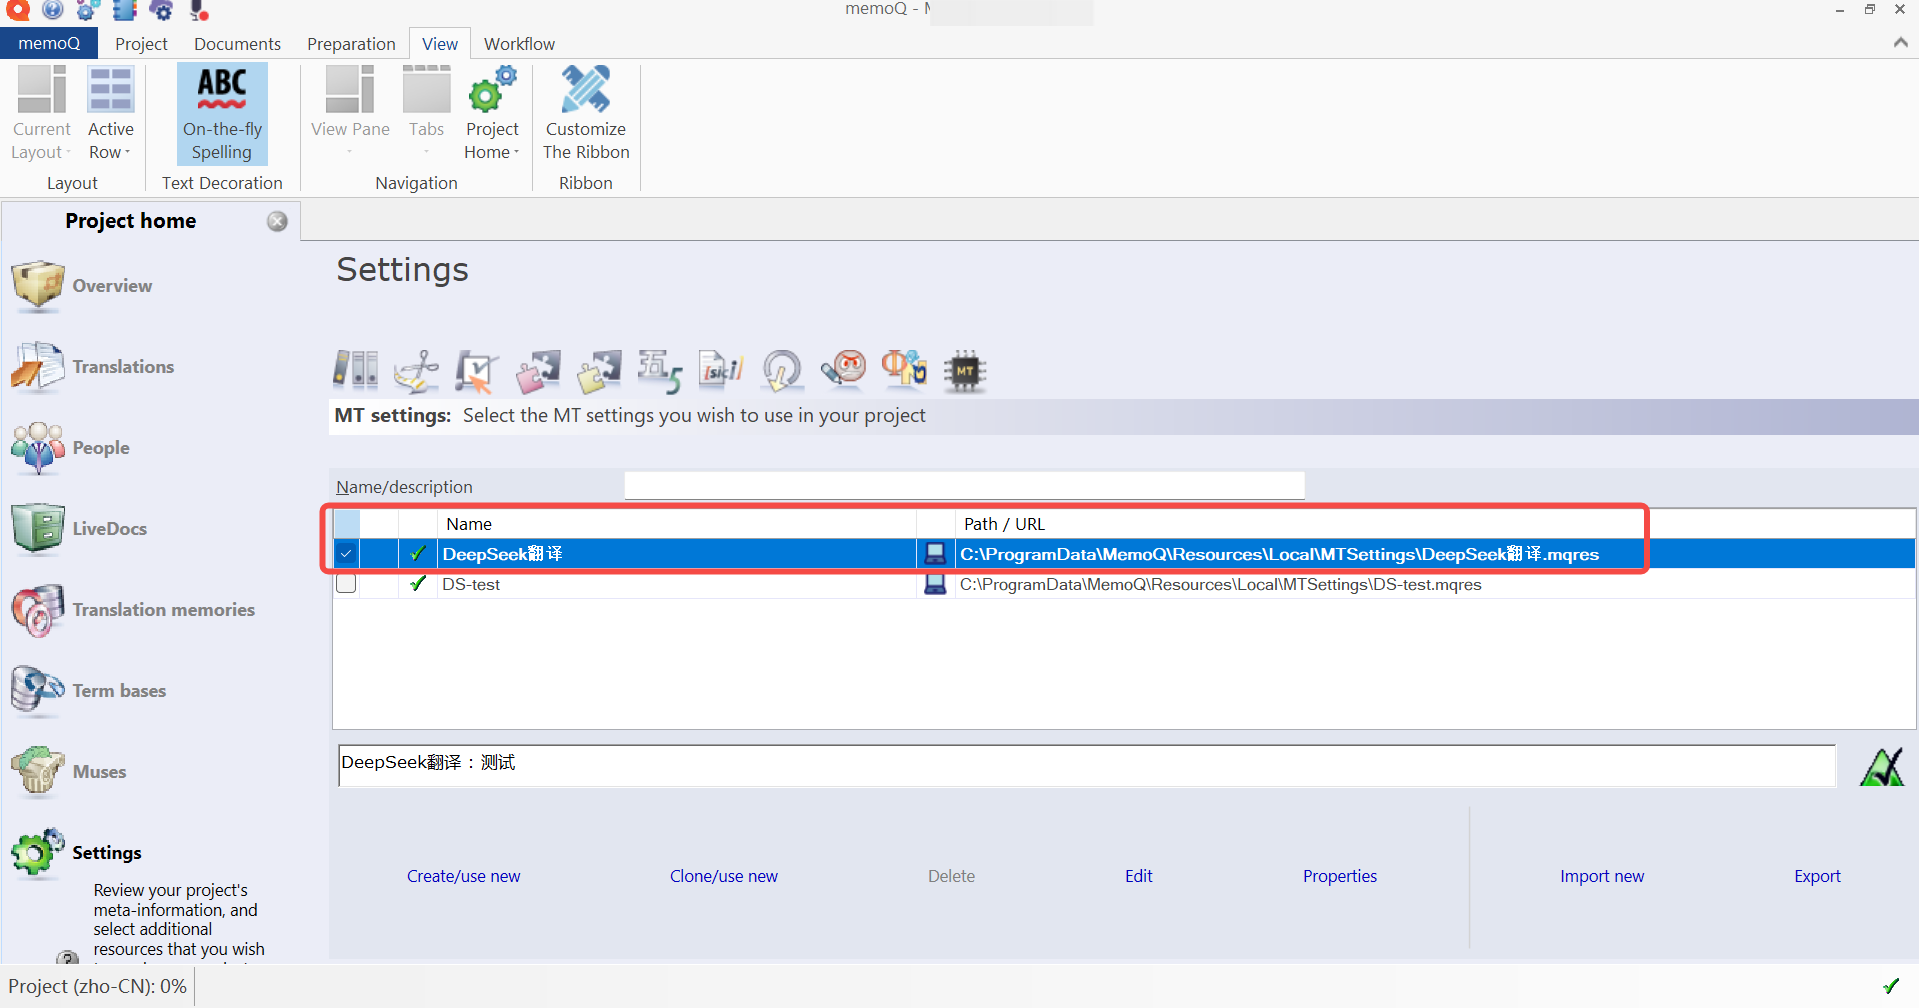Collapse the ribbon with the chevron arrow
Screen dimensions: 1919x1008
[1900, 43]
